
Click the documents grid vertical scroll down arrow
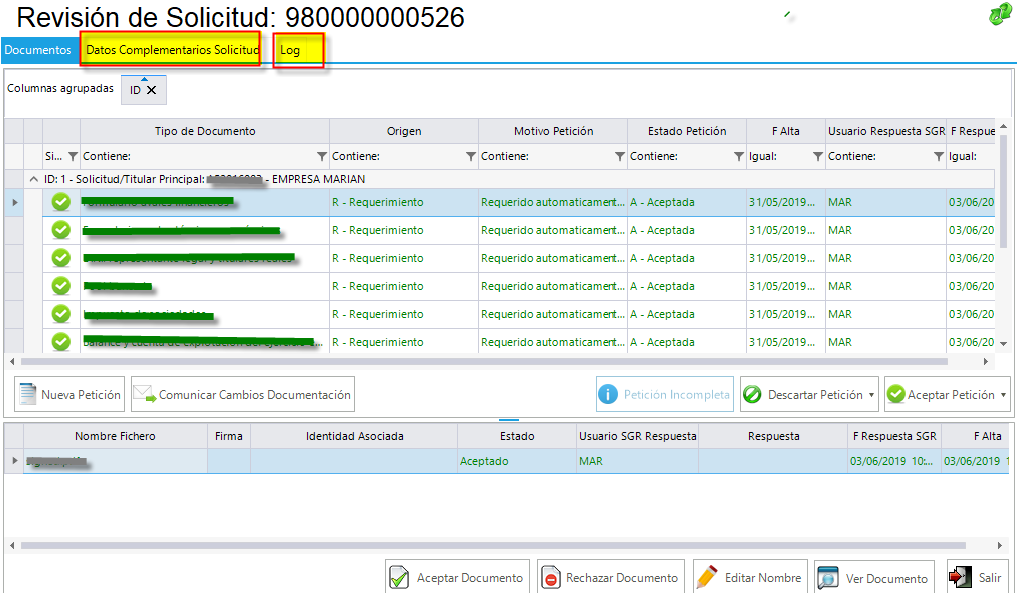coord(1003,343)
